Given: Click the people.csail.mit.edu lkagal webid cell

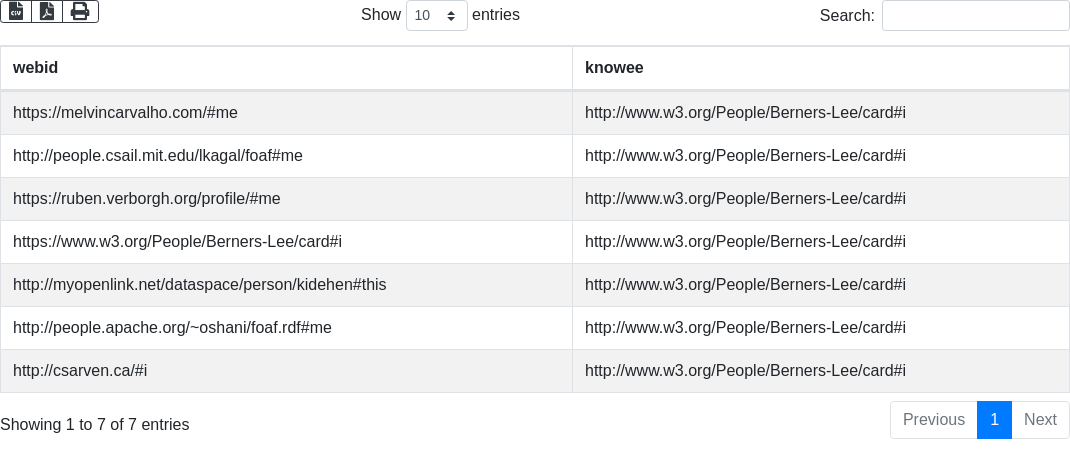Looking at the screenshot, I should tap(157, 156).
